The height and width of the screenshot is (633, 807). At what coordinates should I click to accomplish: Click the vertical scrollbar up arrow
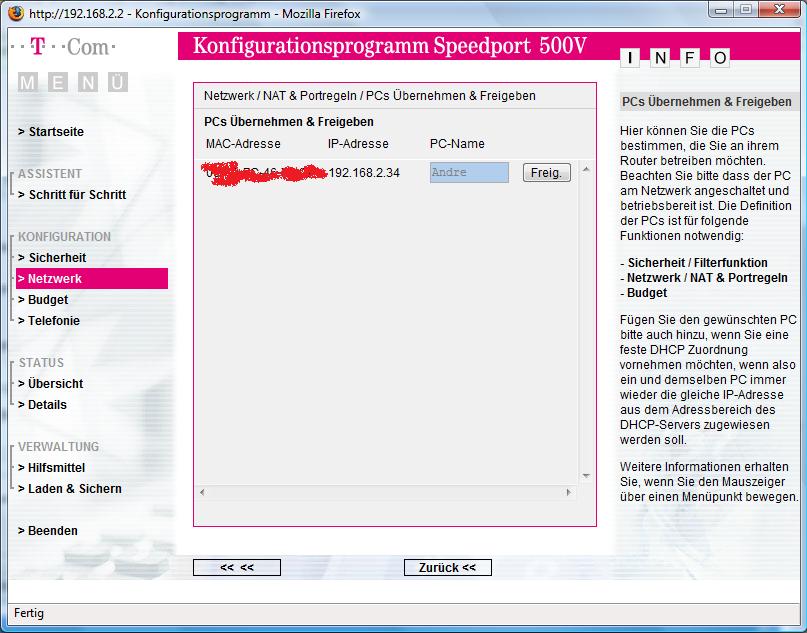586,169
